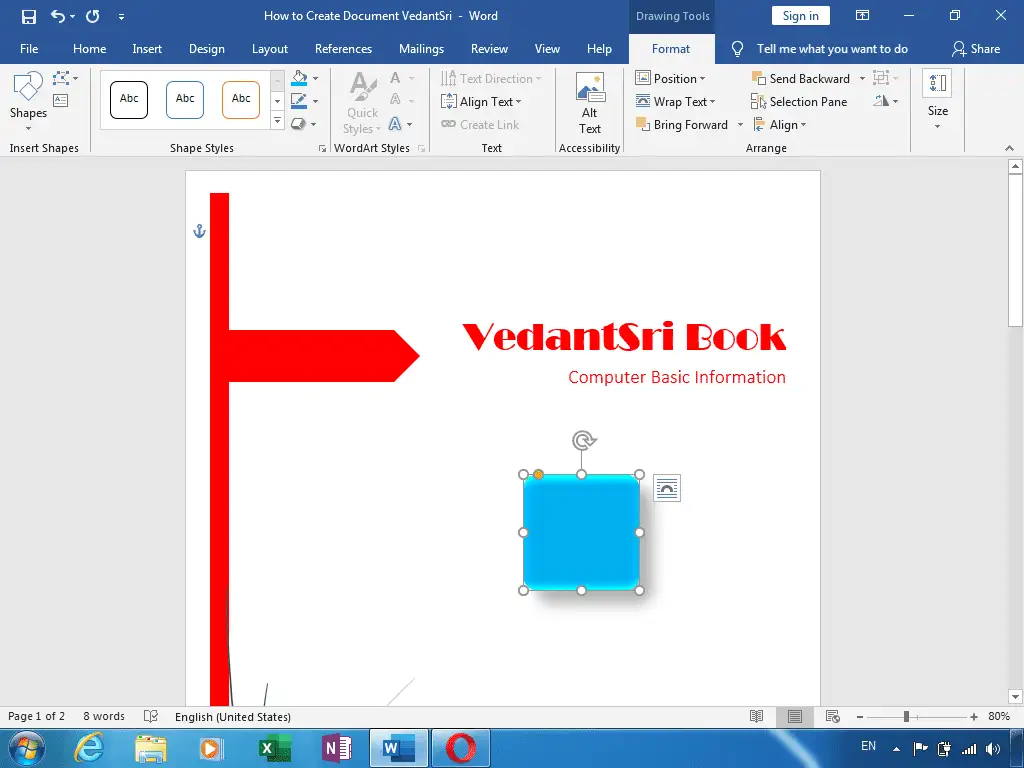
Task: Undo the last action
Action: tap(57, 16)
